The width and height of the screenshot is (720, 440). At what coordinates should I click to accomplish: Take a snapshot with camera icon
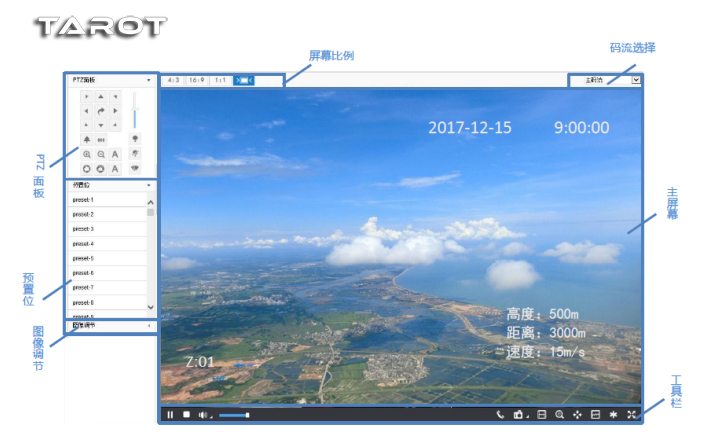point(519,415)
